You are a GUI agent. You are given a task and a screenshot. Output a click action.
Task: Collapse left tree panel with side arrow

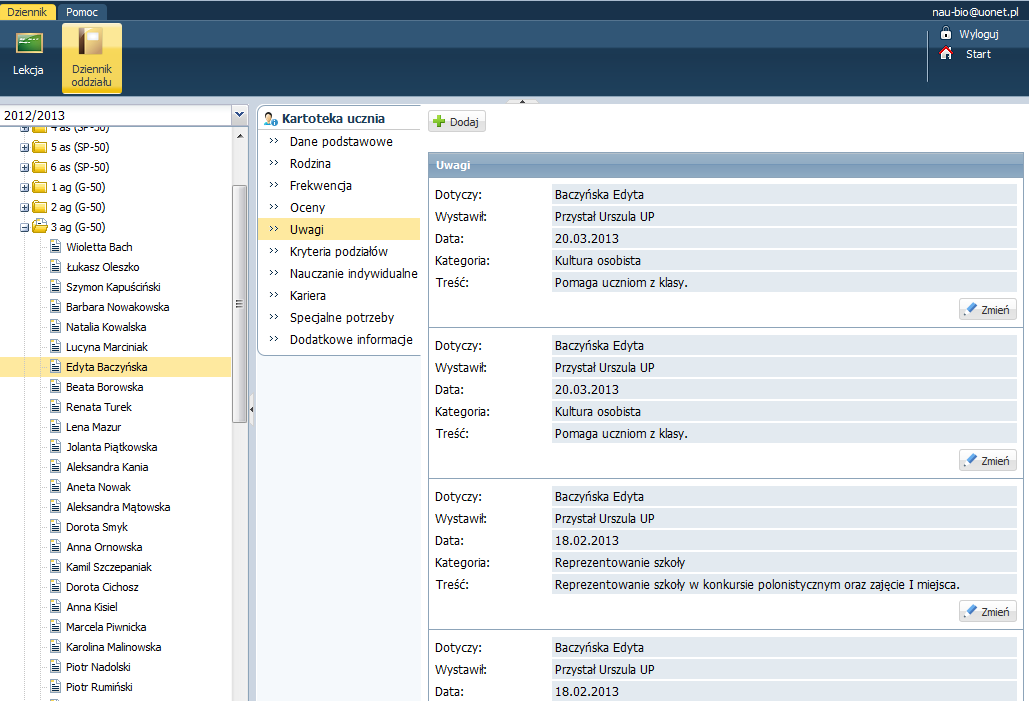(x=251, y=409)
